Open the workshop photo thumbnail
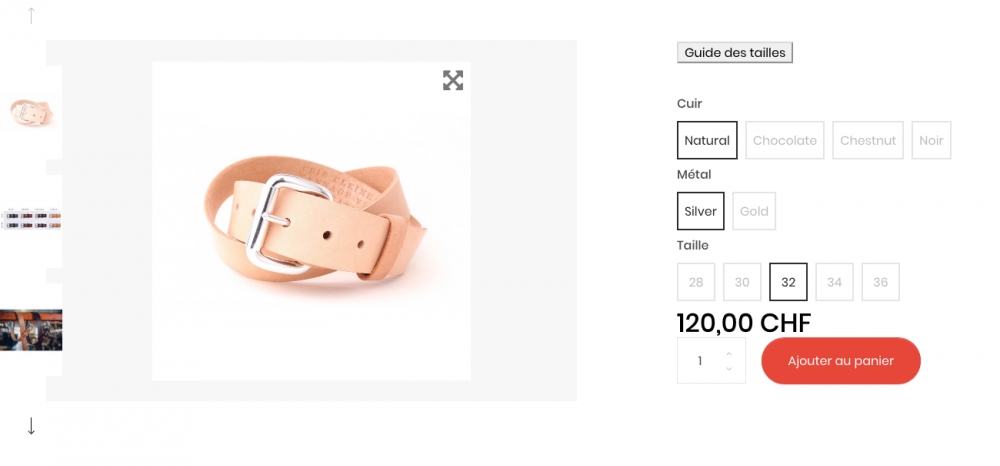Image resolution: width=1000 pixels, height=466 pixels. click(30, 330)
